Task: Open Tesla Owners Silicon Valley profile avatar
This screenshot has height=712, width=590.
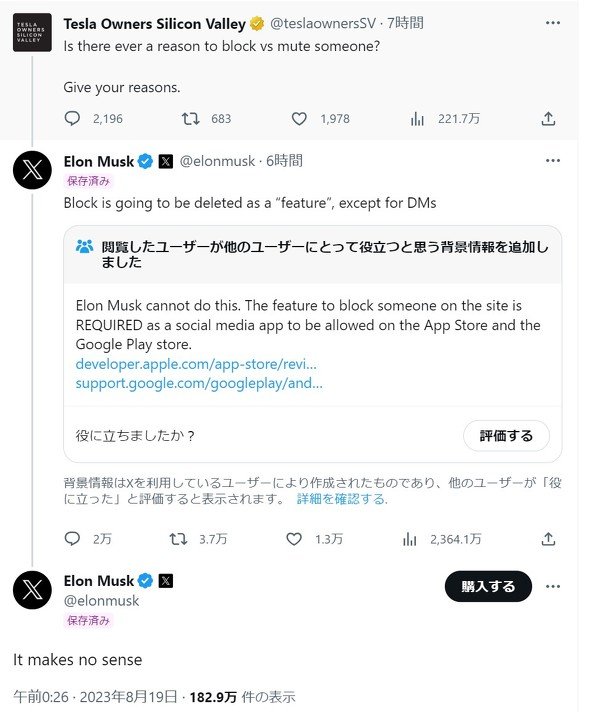Action: [32, 33]
